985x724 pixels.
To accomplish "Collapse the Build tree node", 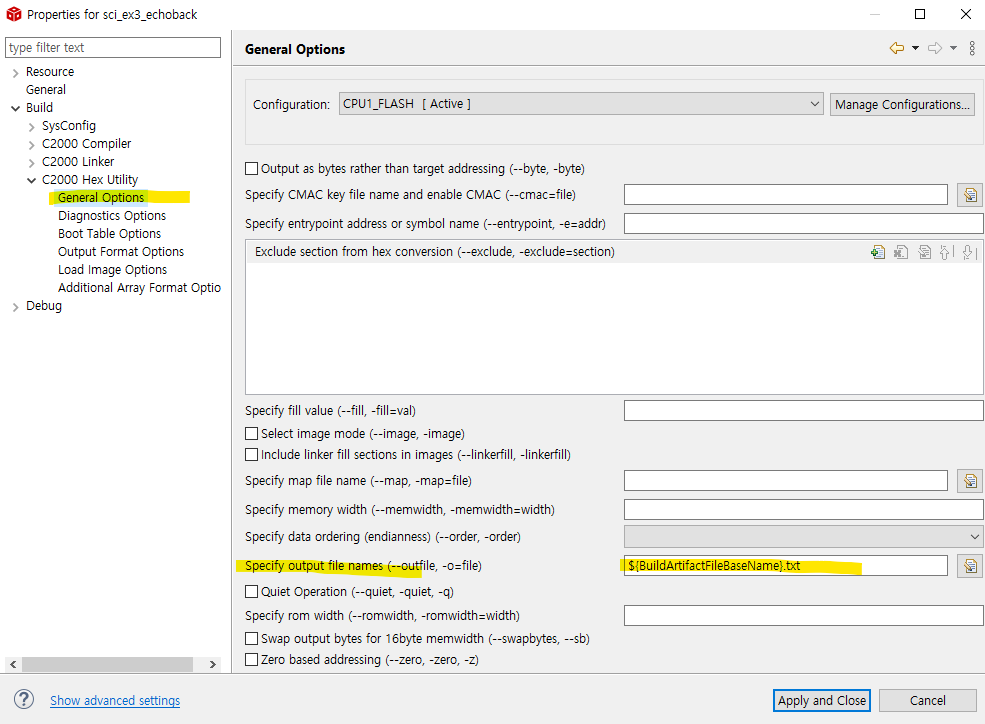I will [16, 109].
